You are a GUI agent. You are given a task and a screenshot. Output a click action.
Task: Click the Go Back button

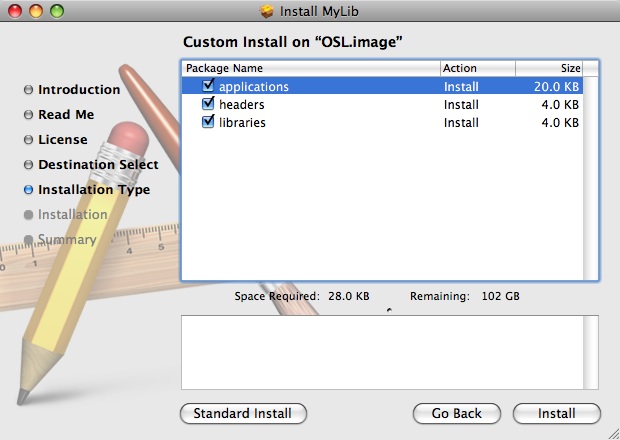(456, 413)
